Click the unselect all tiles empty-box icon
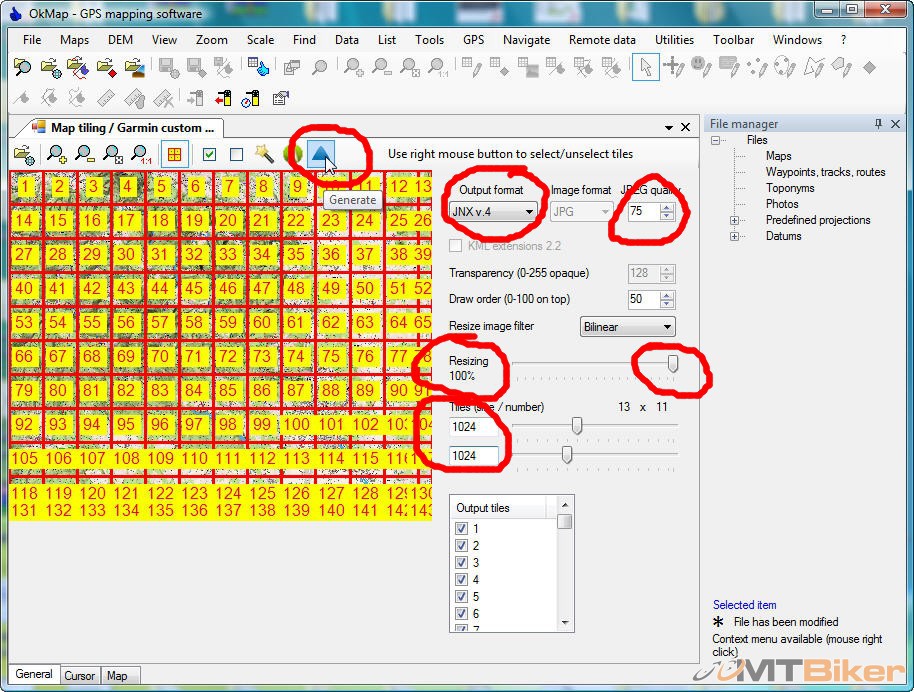Screen dimensions: 914x692 236,154
